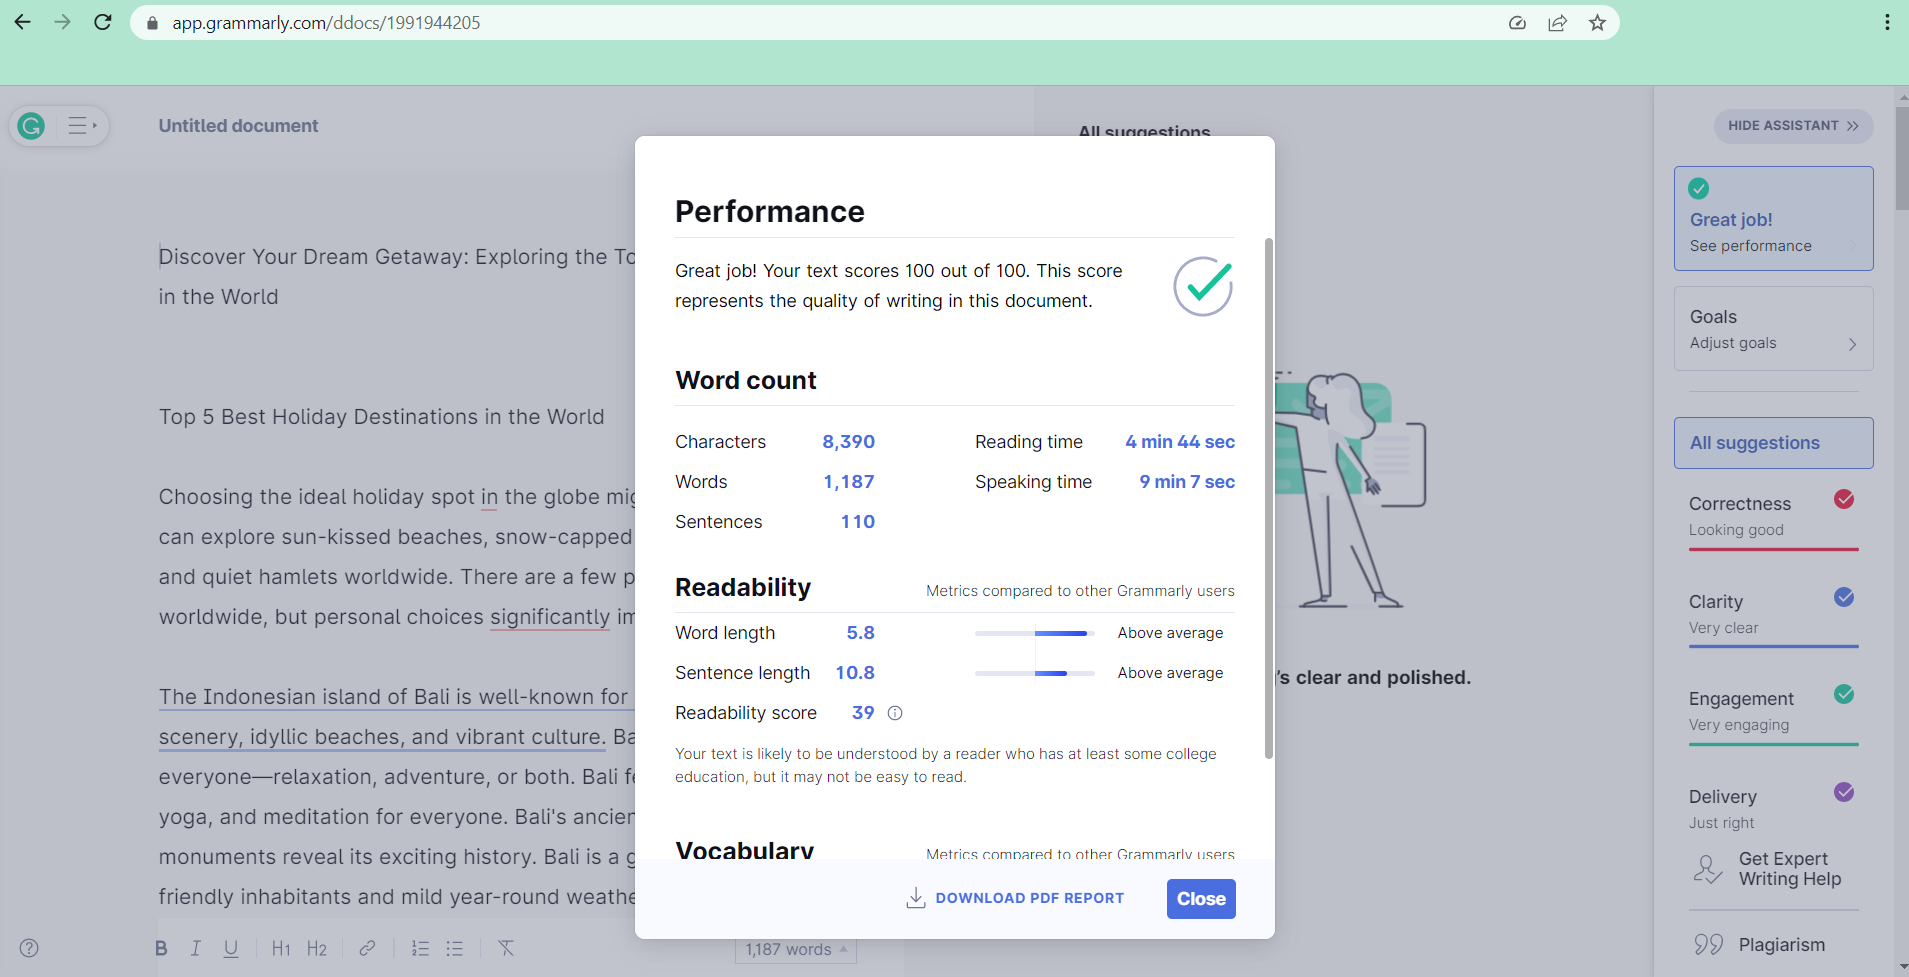Click the Reading time 4 min 44 sec
This screenshot has height=977, width=1909.
(x=1180, y=442)
